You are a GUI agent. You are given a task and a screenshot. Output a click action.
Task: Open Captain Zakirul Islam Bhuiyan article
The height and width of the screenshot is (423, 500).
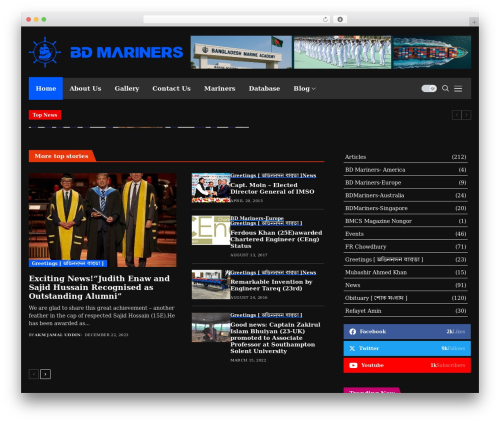coord(275,338)
